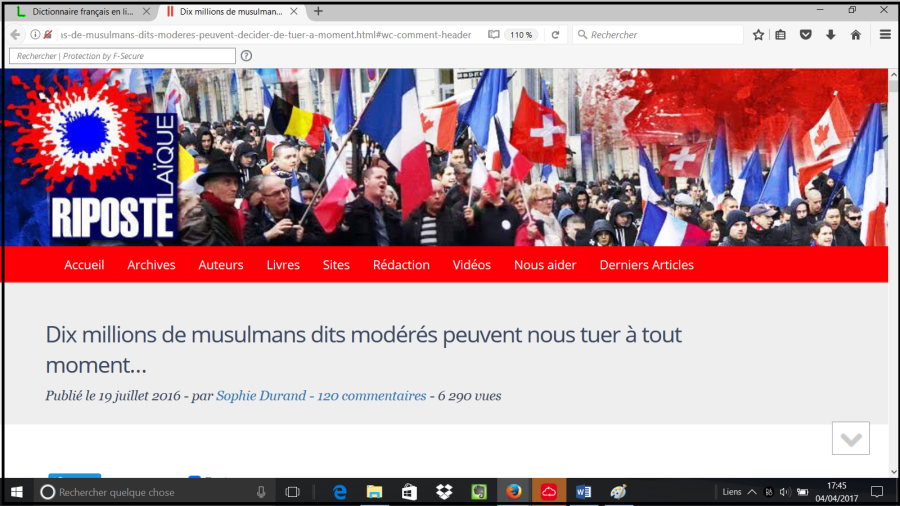Viewport: 900px width, 506px height.
Task: Open the Derniers Articles navigation link
Action: (646, 265)
